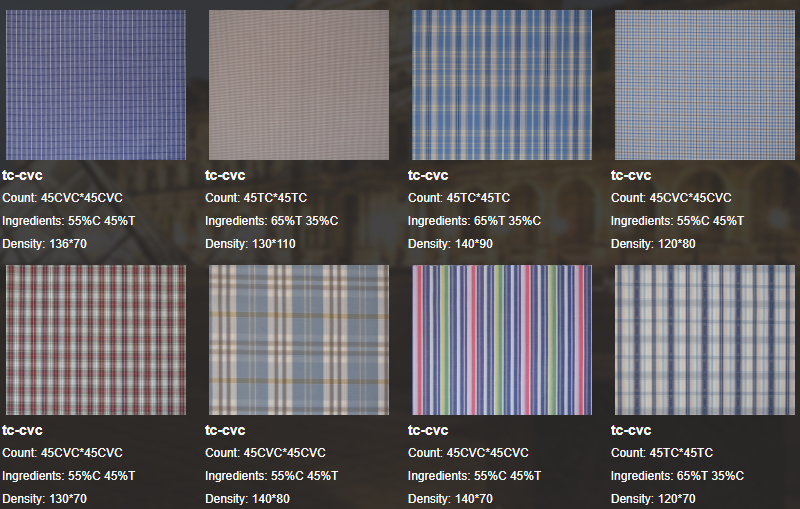The height and width of the screenshot is (509, 800).
Task: Open the red-and-white plaid thumbnail with Density 130*70
Action: [96, 340]
